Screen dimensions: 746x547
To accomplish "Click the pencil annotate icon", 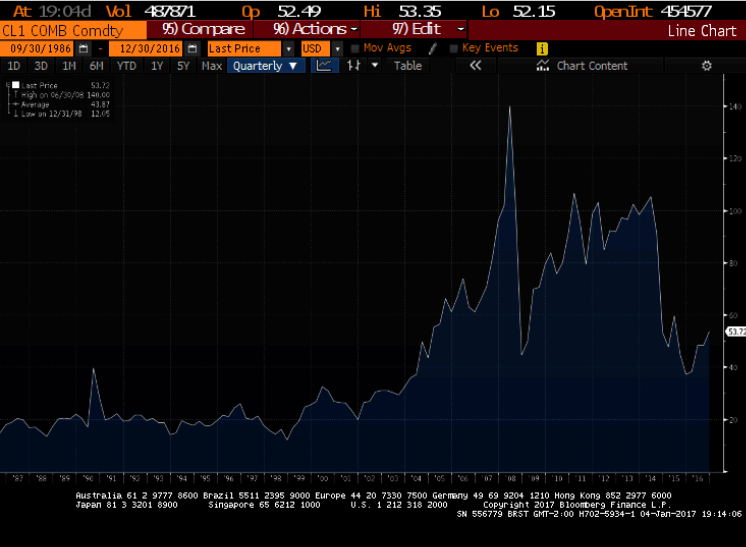I will (x=432, y=48).
